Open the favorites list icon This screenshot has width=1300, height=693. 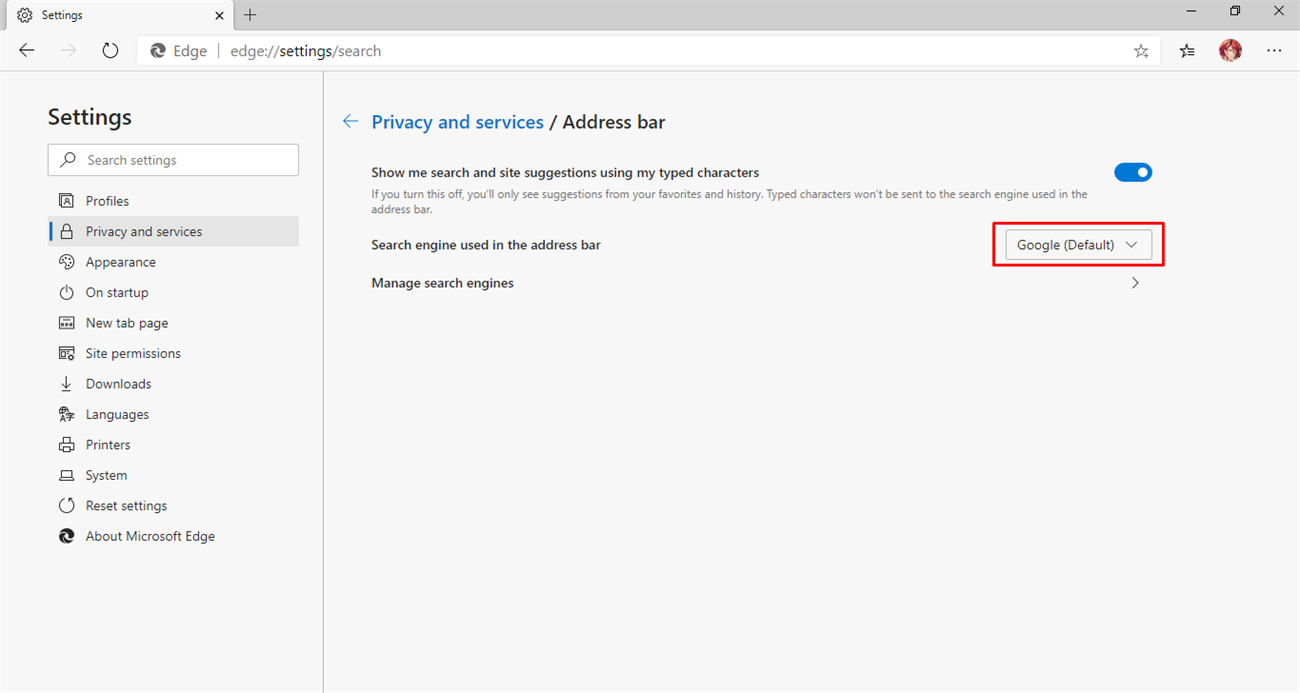[1187, 51]
